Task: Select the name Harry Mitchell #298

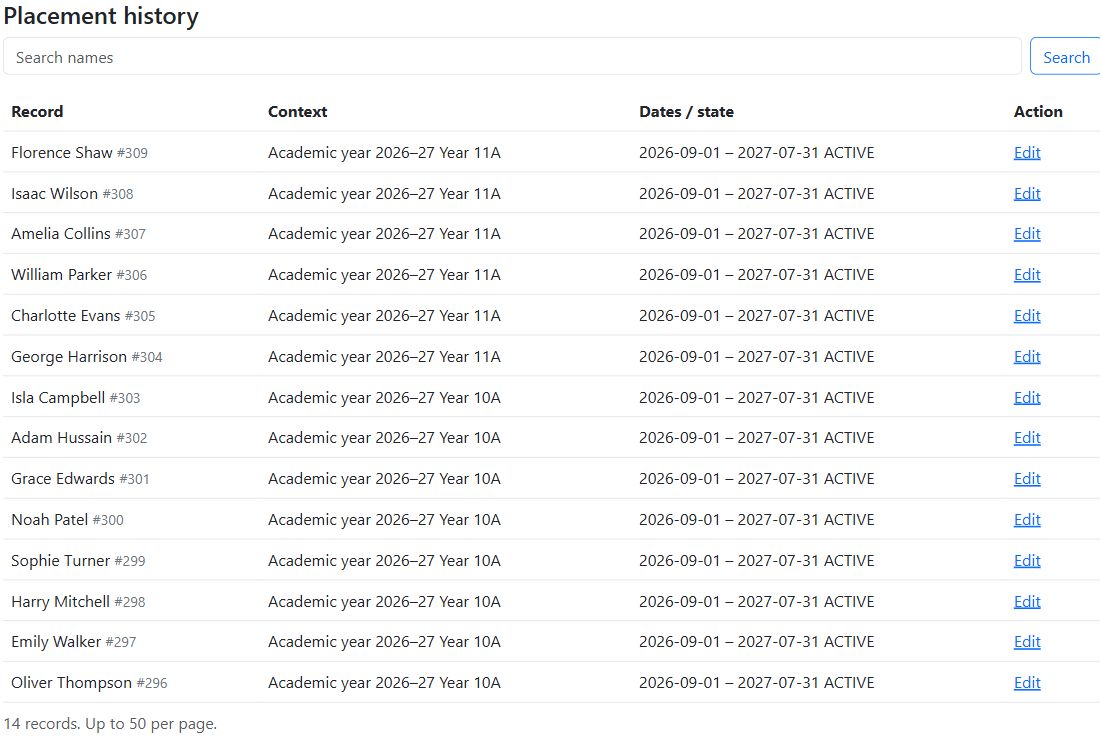Action: (x=79, y=601)
